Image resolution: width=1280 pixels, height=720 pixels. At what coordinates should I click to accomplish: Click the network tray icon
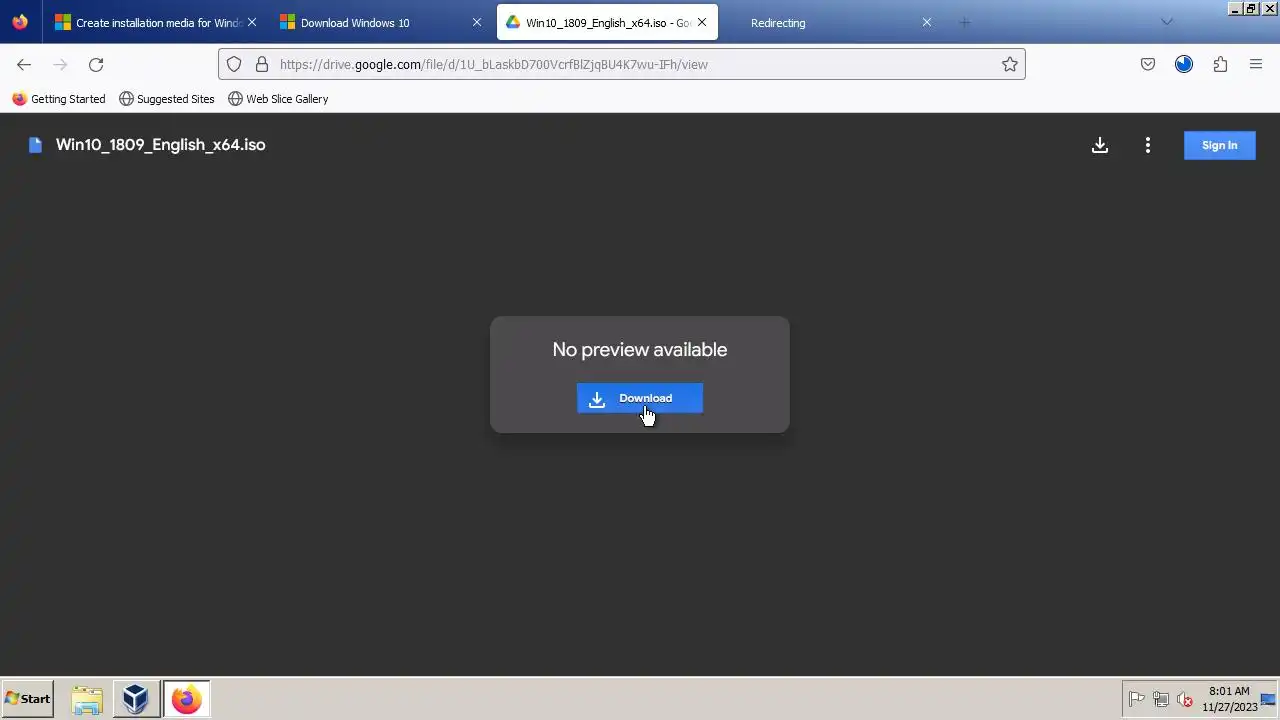coord(1161,700)
